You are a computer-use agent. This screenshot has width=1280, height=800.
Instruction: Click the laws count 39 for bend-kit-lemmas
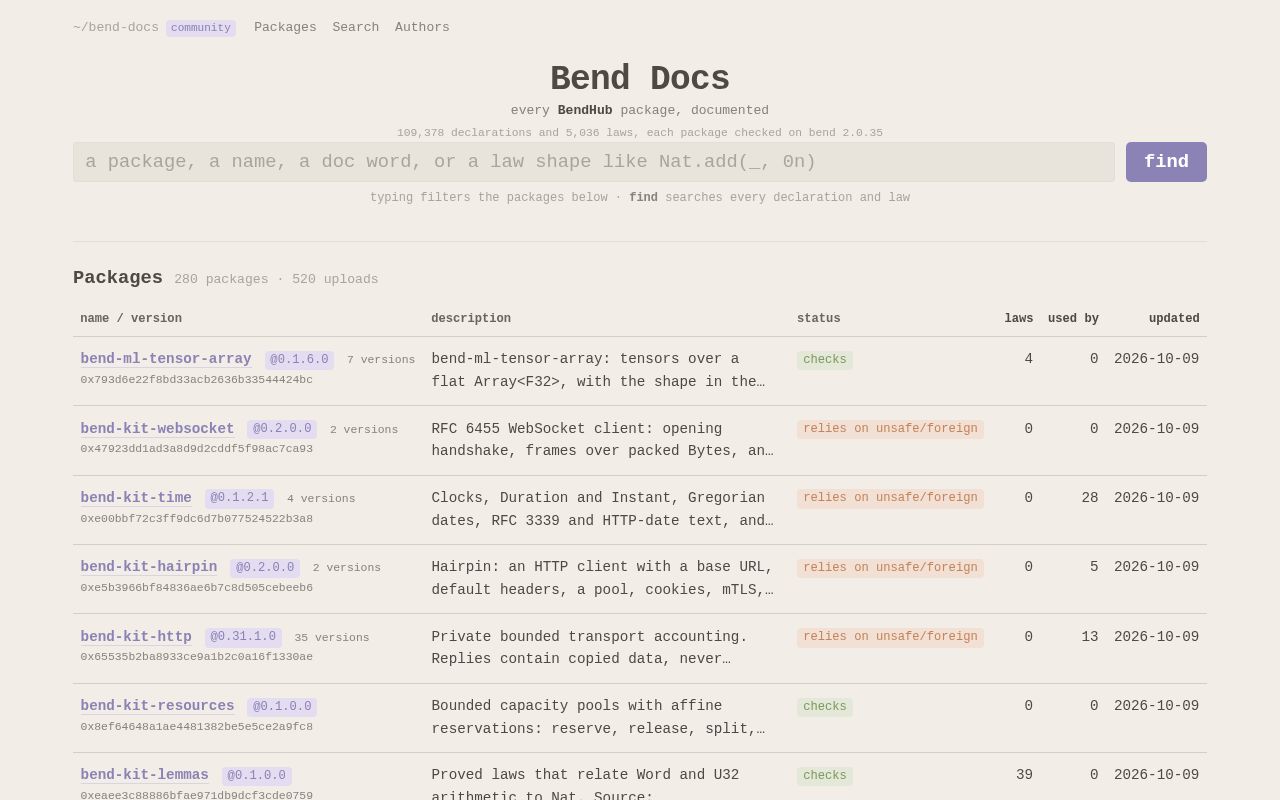coord(1024,775)
